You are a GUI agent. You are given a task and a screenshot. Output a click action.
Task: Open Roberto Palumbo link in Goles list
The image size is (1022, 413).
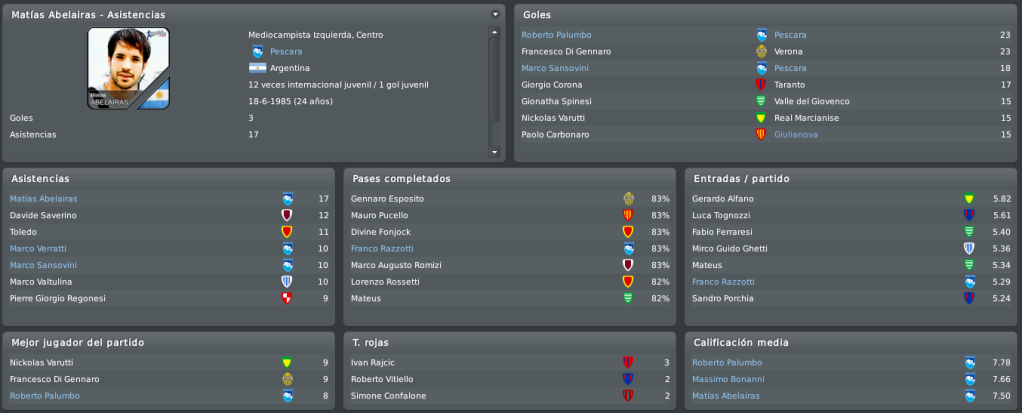pyautogui.click(x=557, y=35)
